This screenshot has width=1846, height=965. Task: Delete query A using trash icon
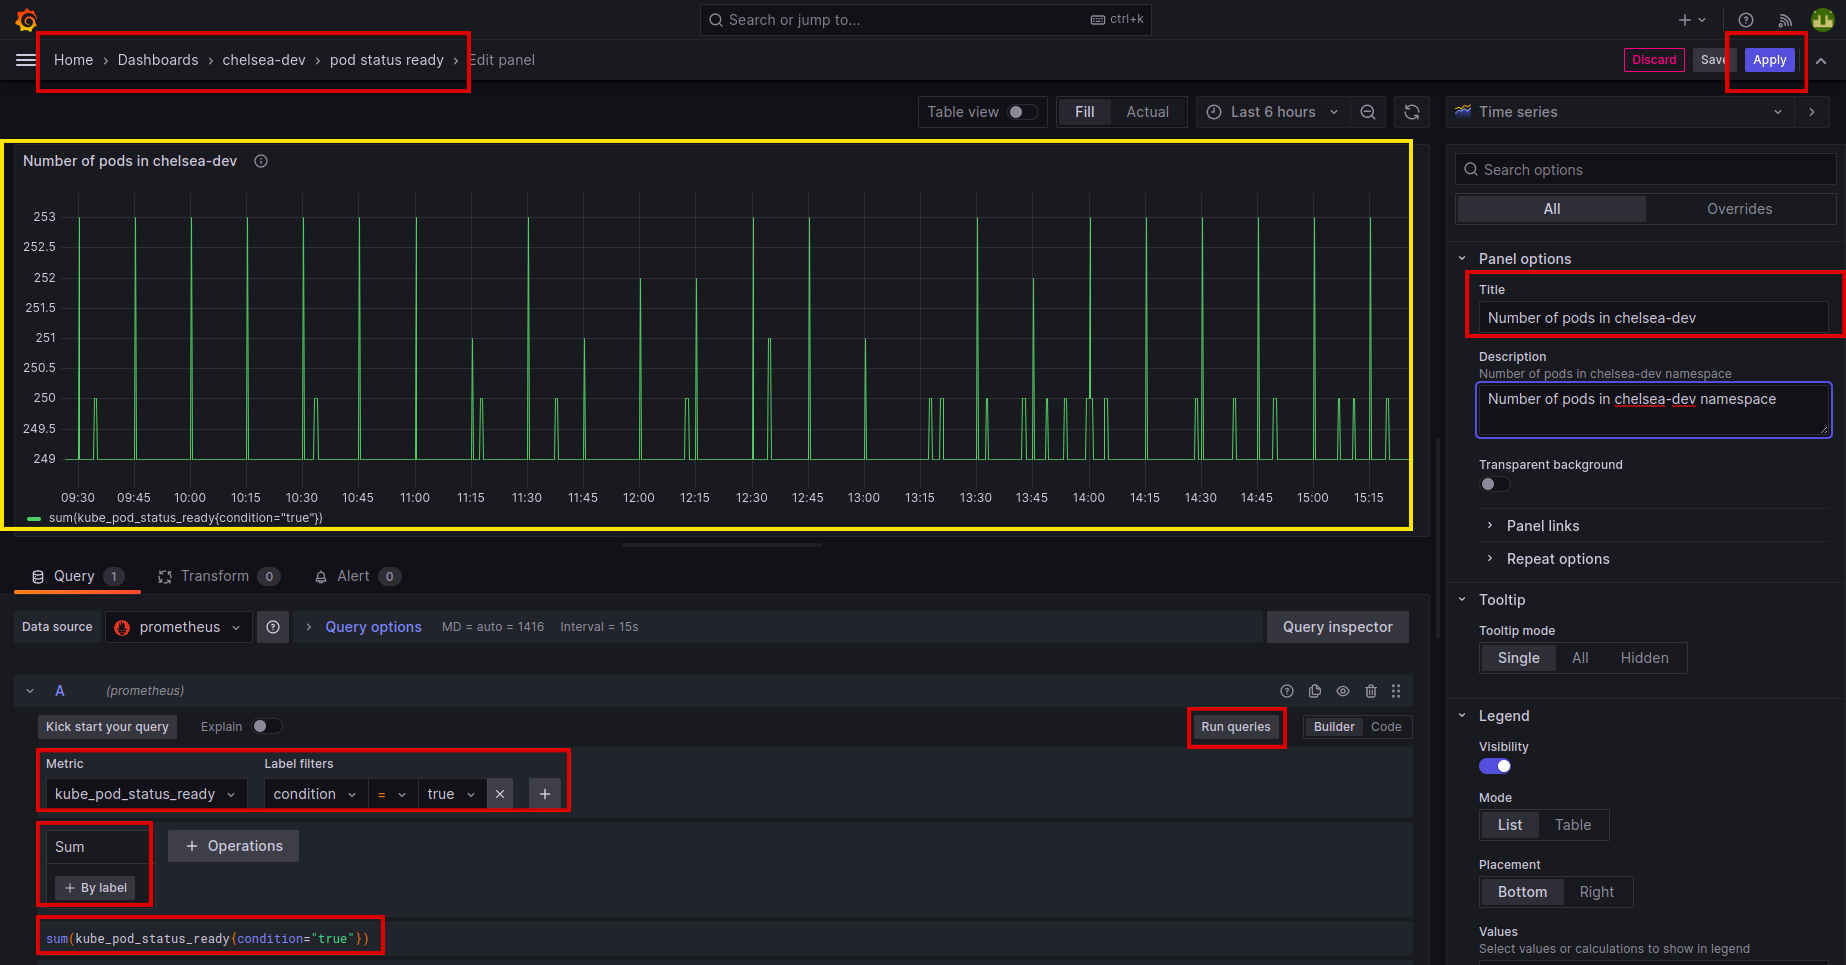pos(1371,691)
